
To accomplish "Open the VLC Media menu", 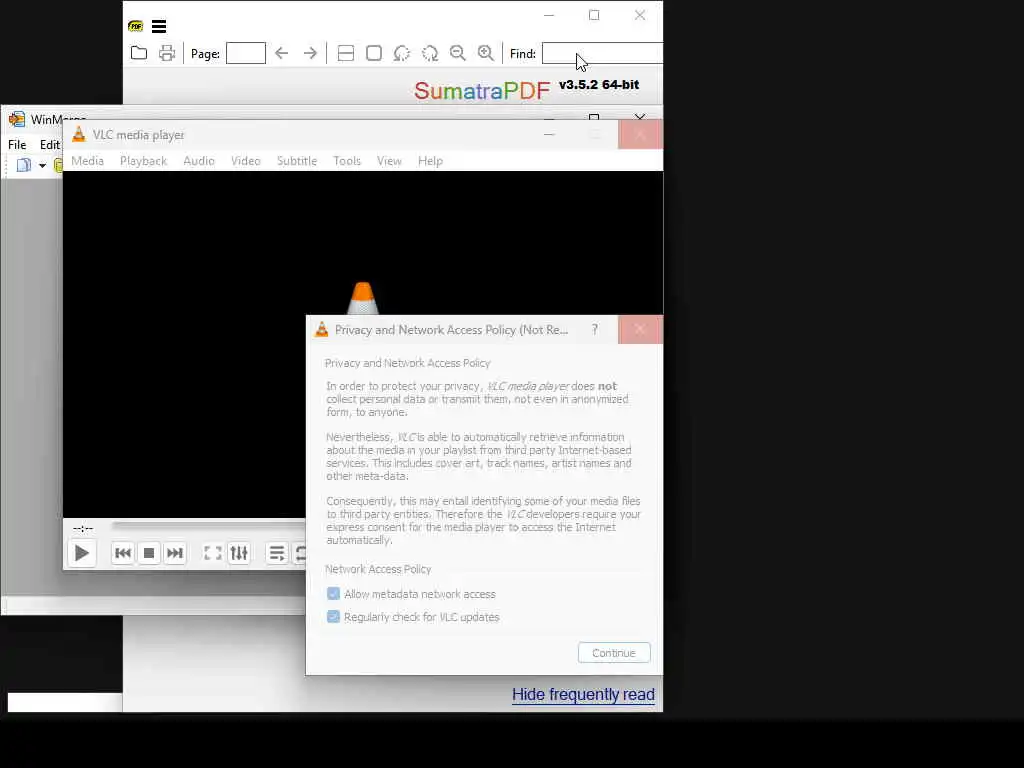I will click(88, 161).
